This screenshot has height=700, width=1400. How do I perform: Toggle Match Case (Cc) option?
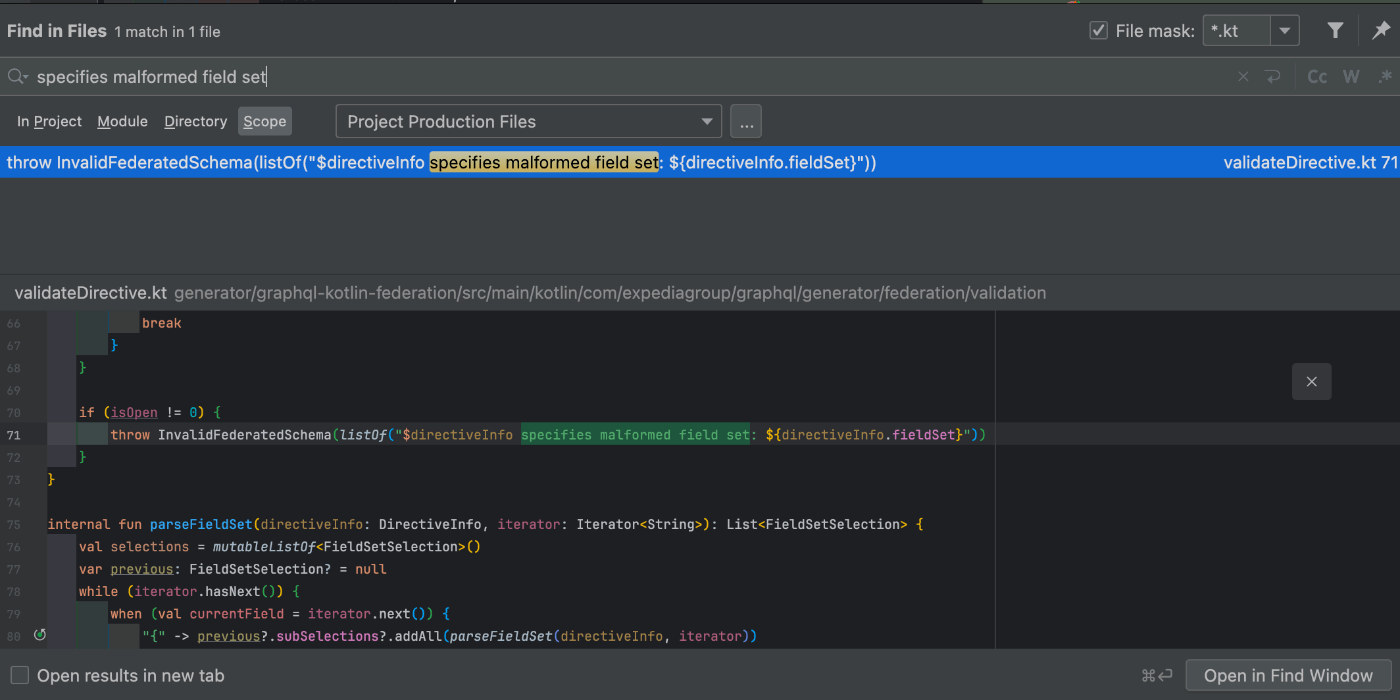(x=1318, y=77)
